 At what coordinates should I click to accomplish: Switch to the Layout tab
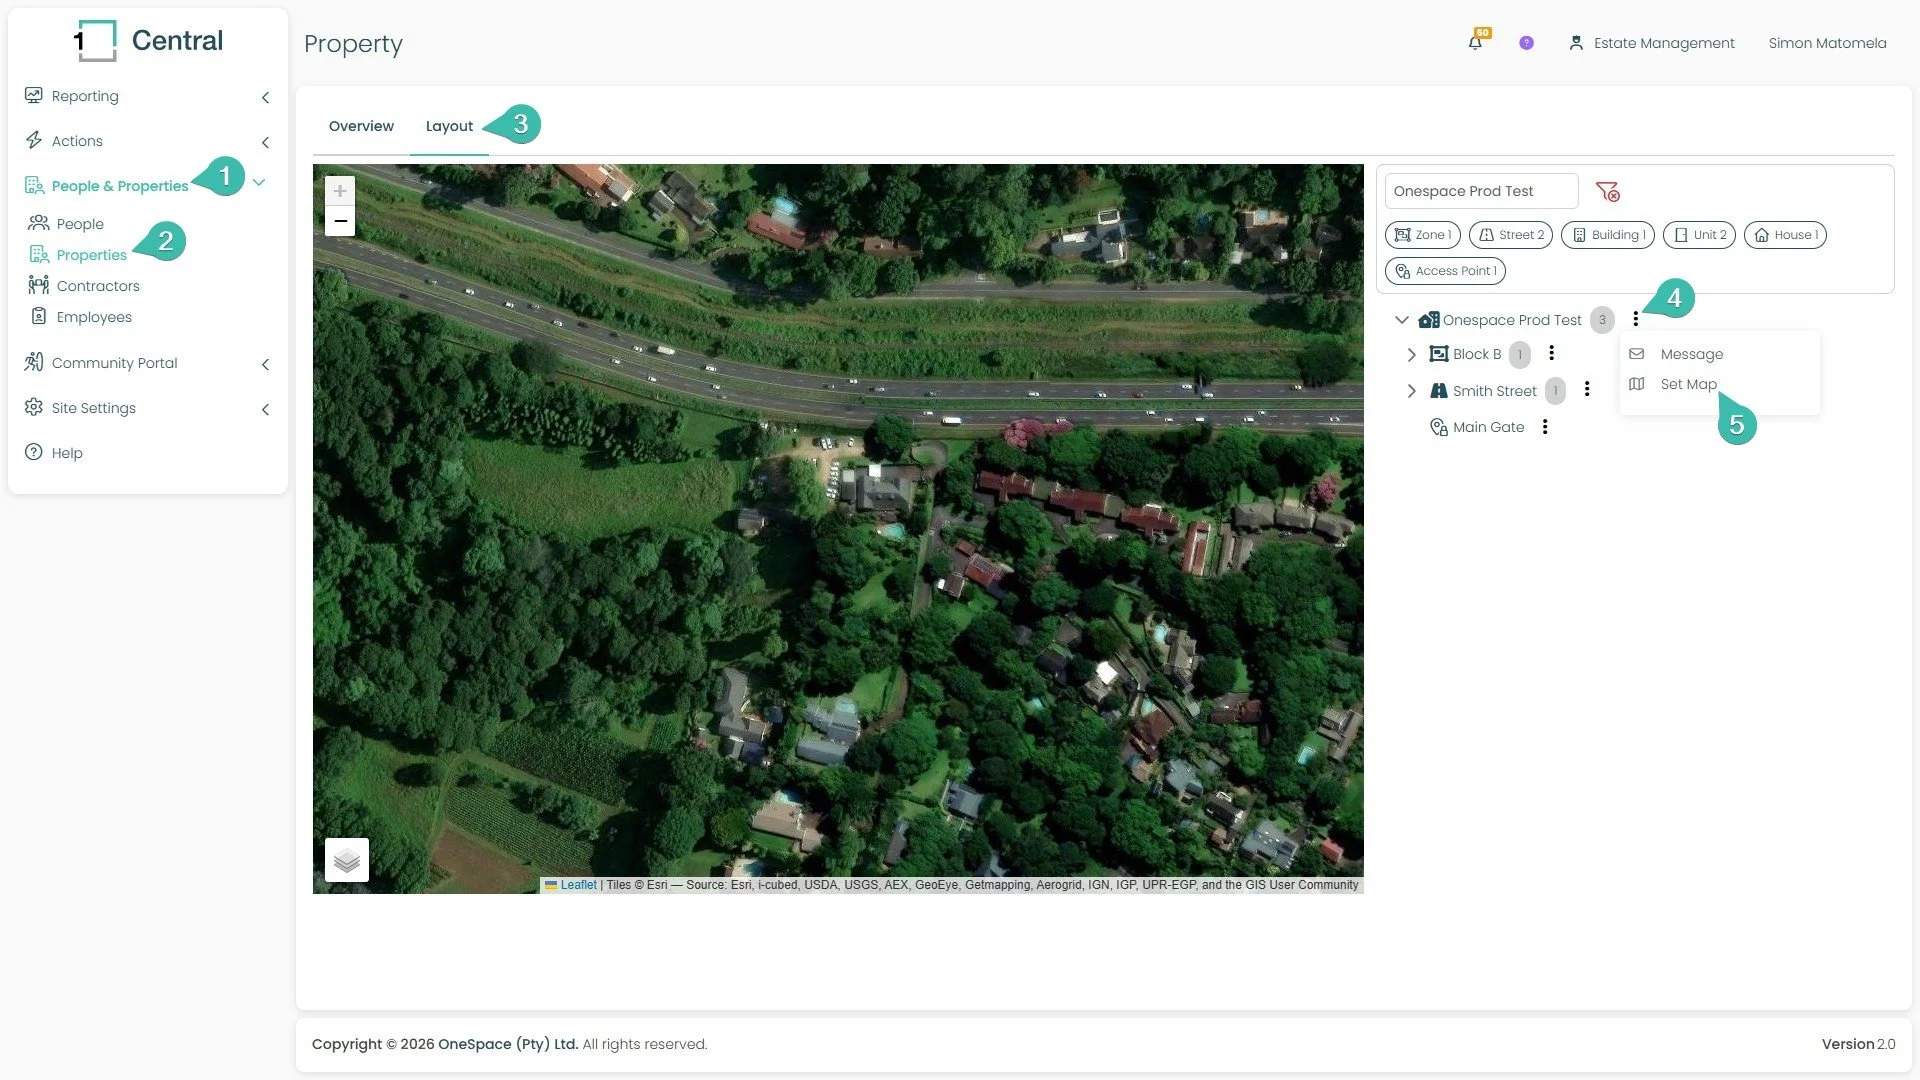coord(449,126)
